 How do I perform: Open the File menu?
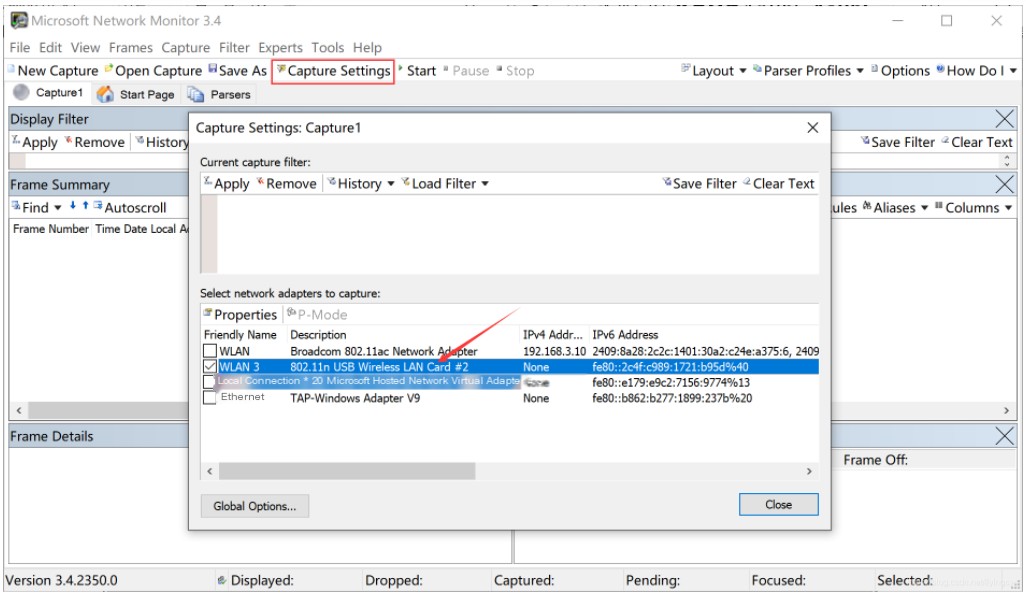tap(20, 47)
